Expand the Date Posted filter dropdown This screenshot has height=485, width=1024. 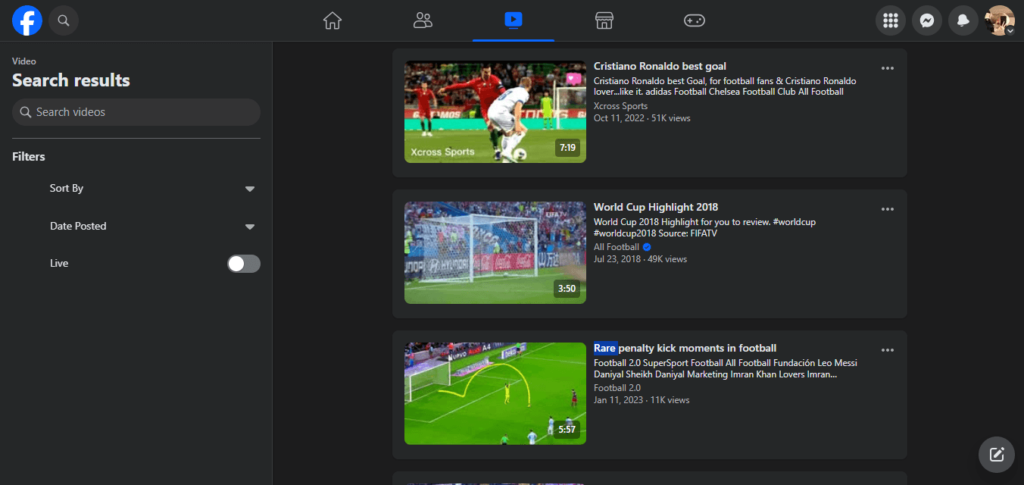(x=250, y=226)
